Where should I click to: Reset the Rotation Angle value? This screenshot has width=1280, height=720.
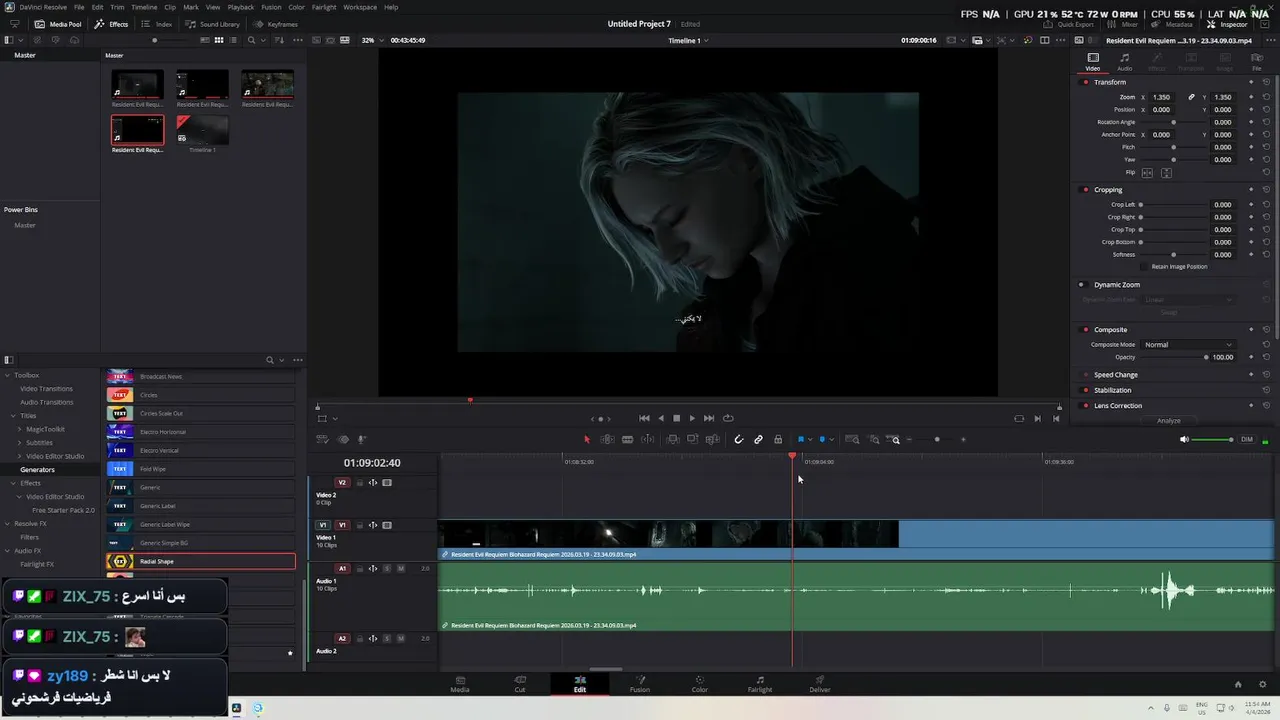tap(1266, 122)
